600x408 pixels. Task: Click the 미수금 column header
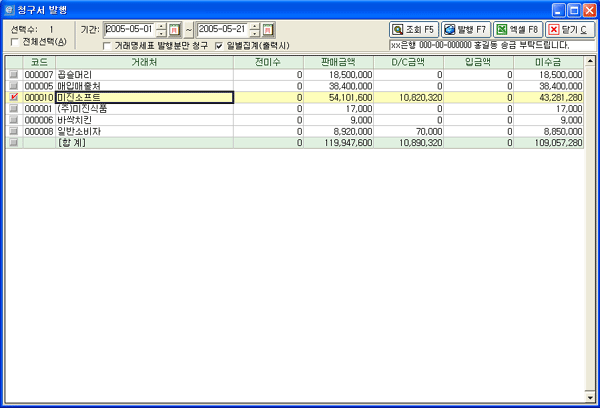(x=548, y=62)
